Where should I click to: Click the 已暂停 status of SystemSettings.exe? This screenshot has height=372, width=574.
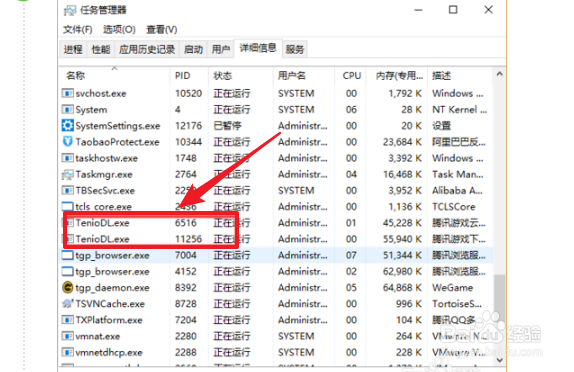point(227,126)
